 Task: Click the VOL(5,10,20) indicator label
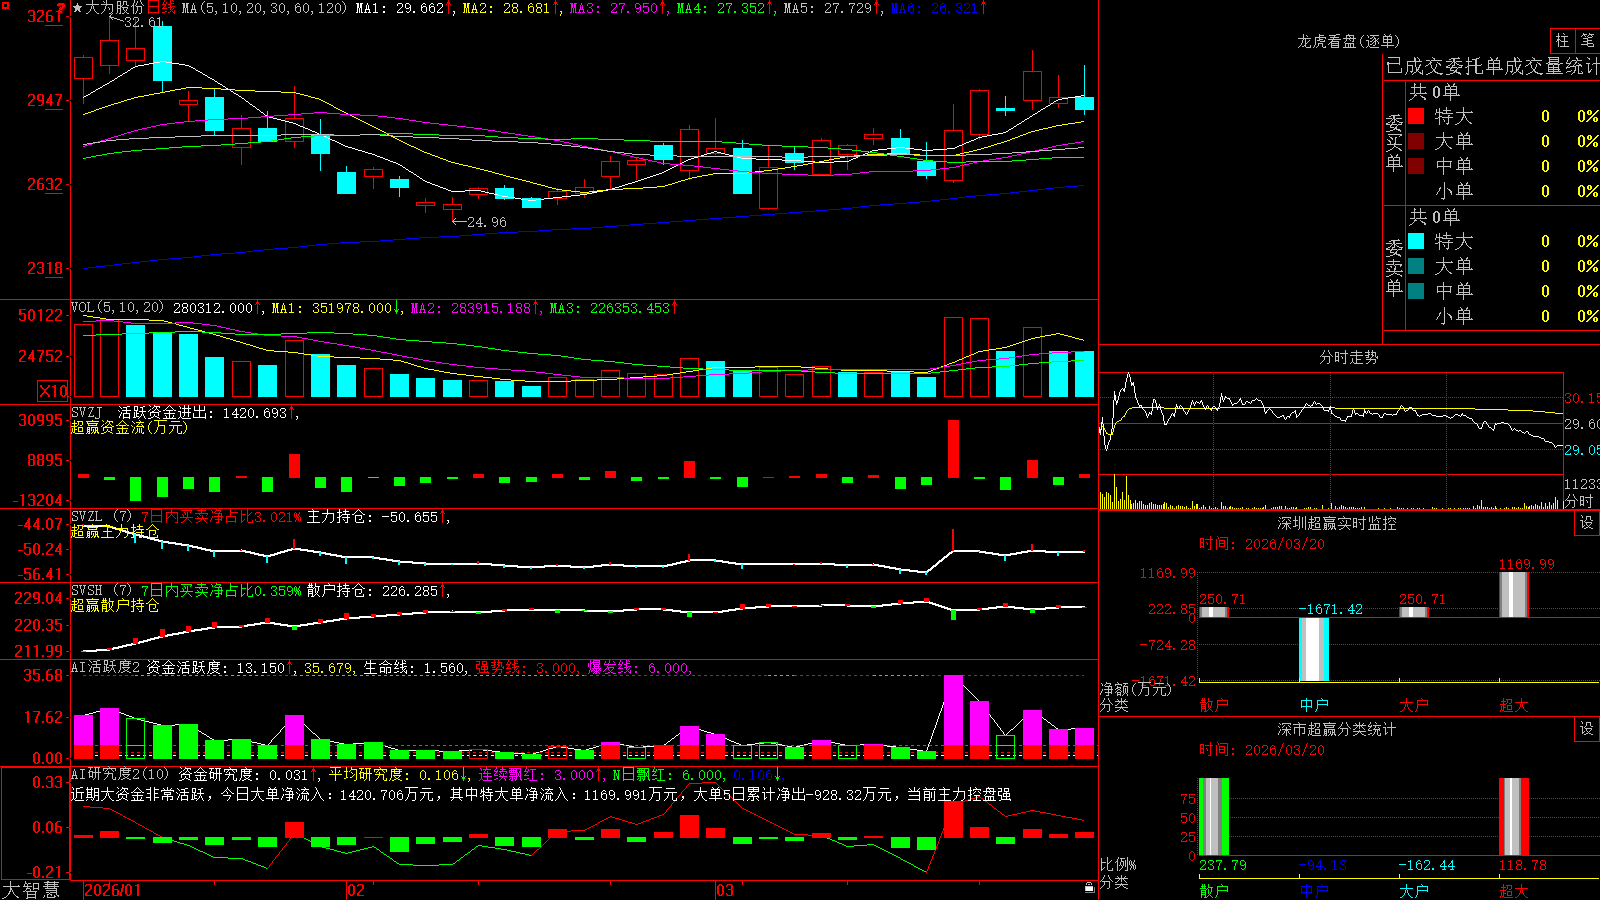(x=117, y=308)
